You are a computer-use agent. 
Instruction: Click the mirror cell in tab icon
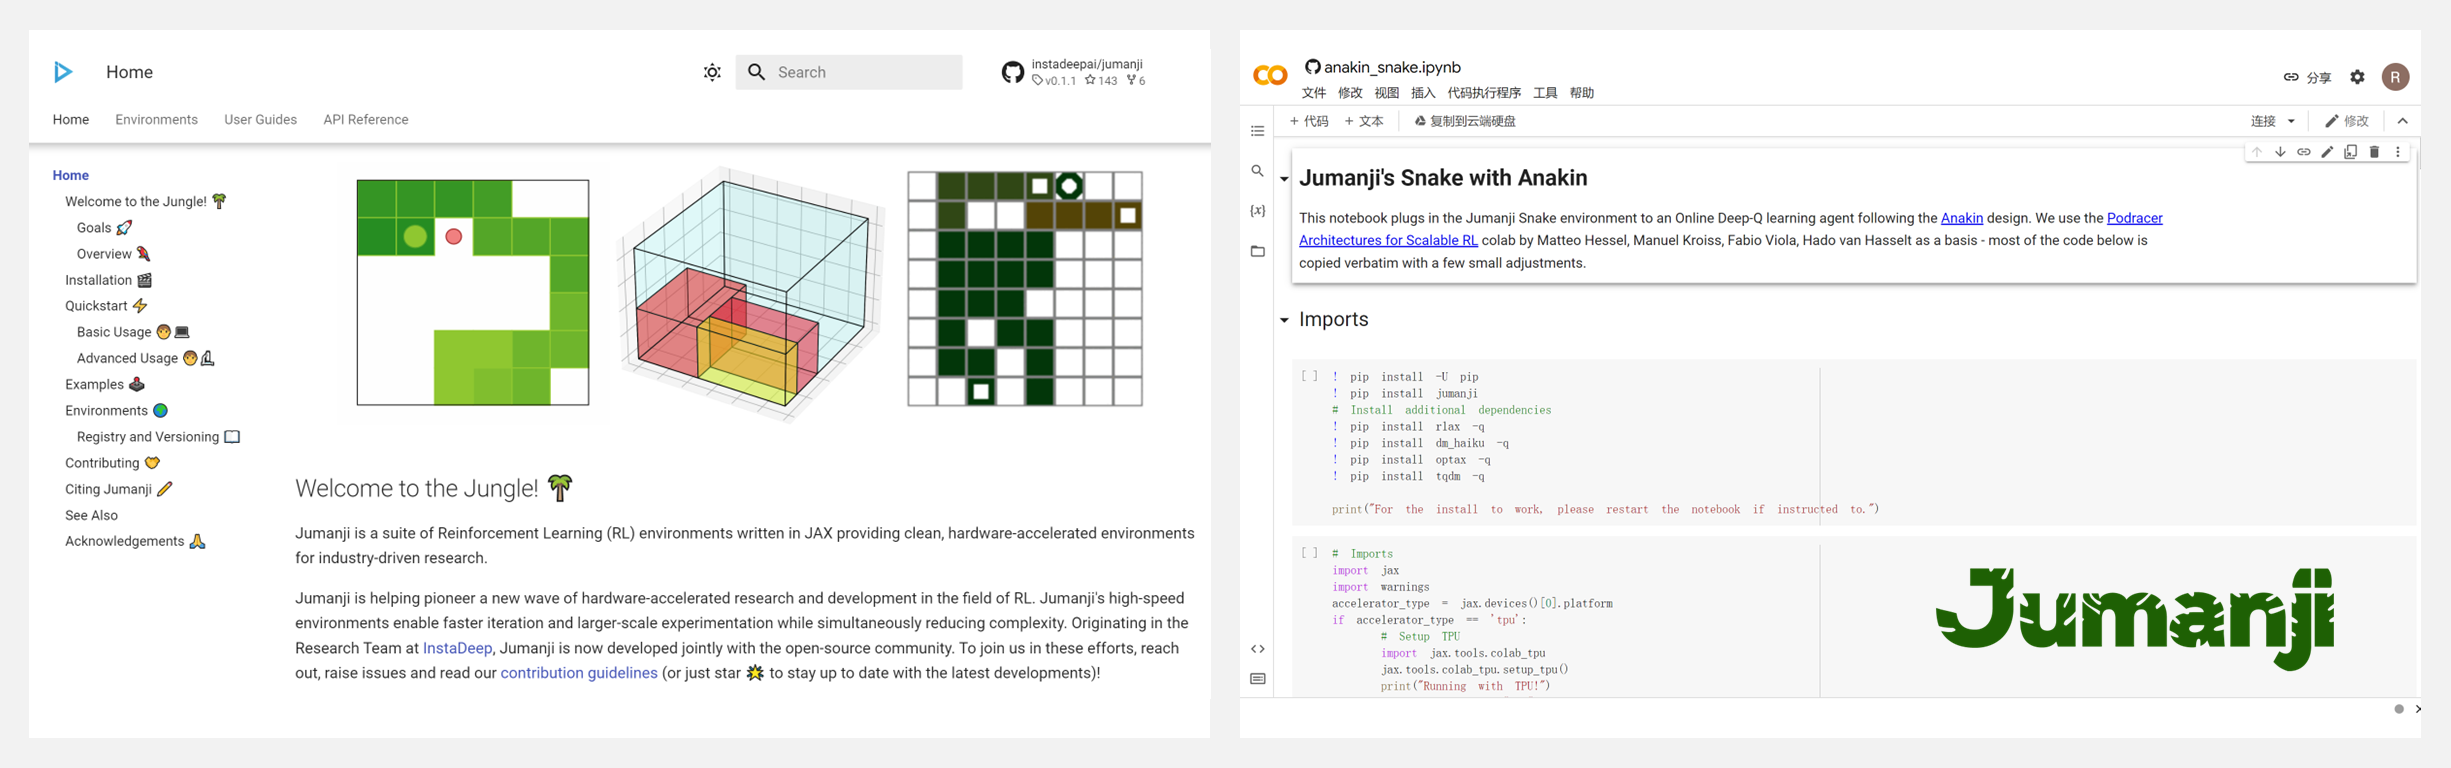point(2350,152)
